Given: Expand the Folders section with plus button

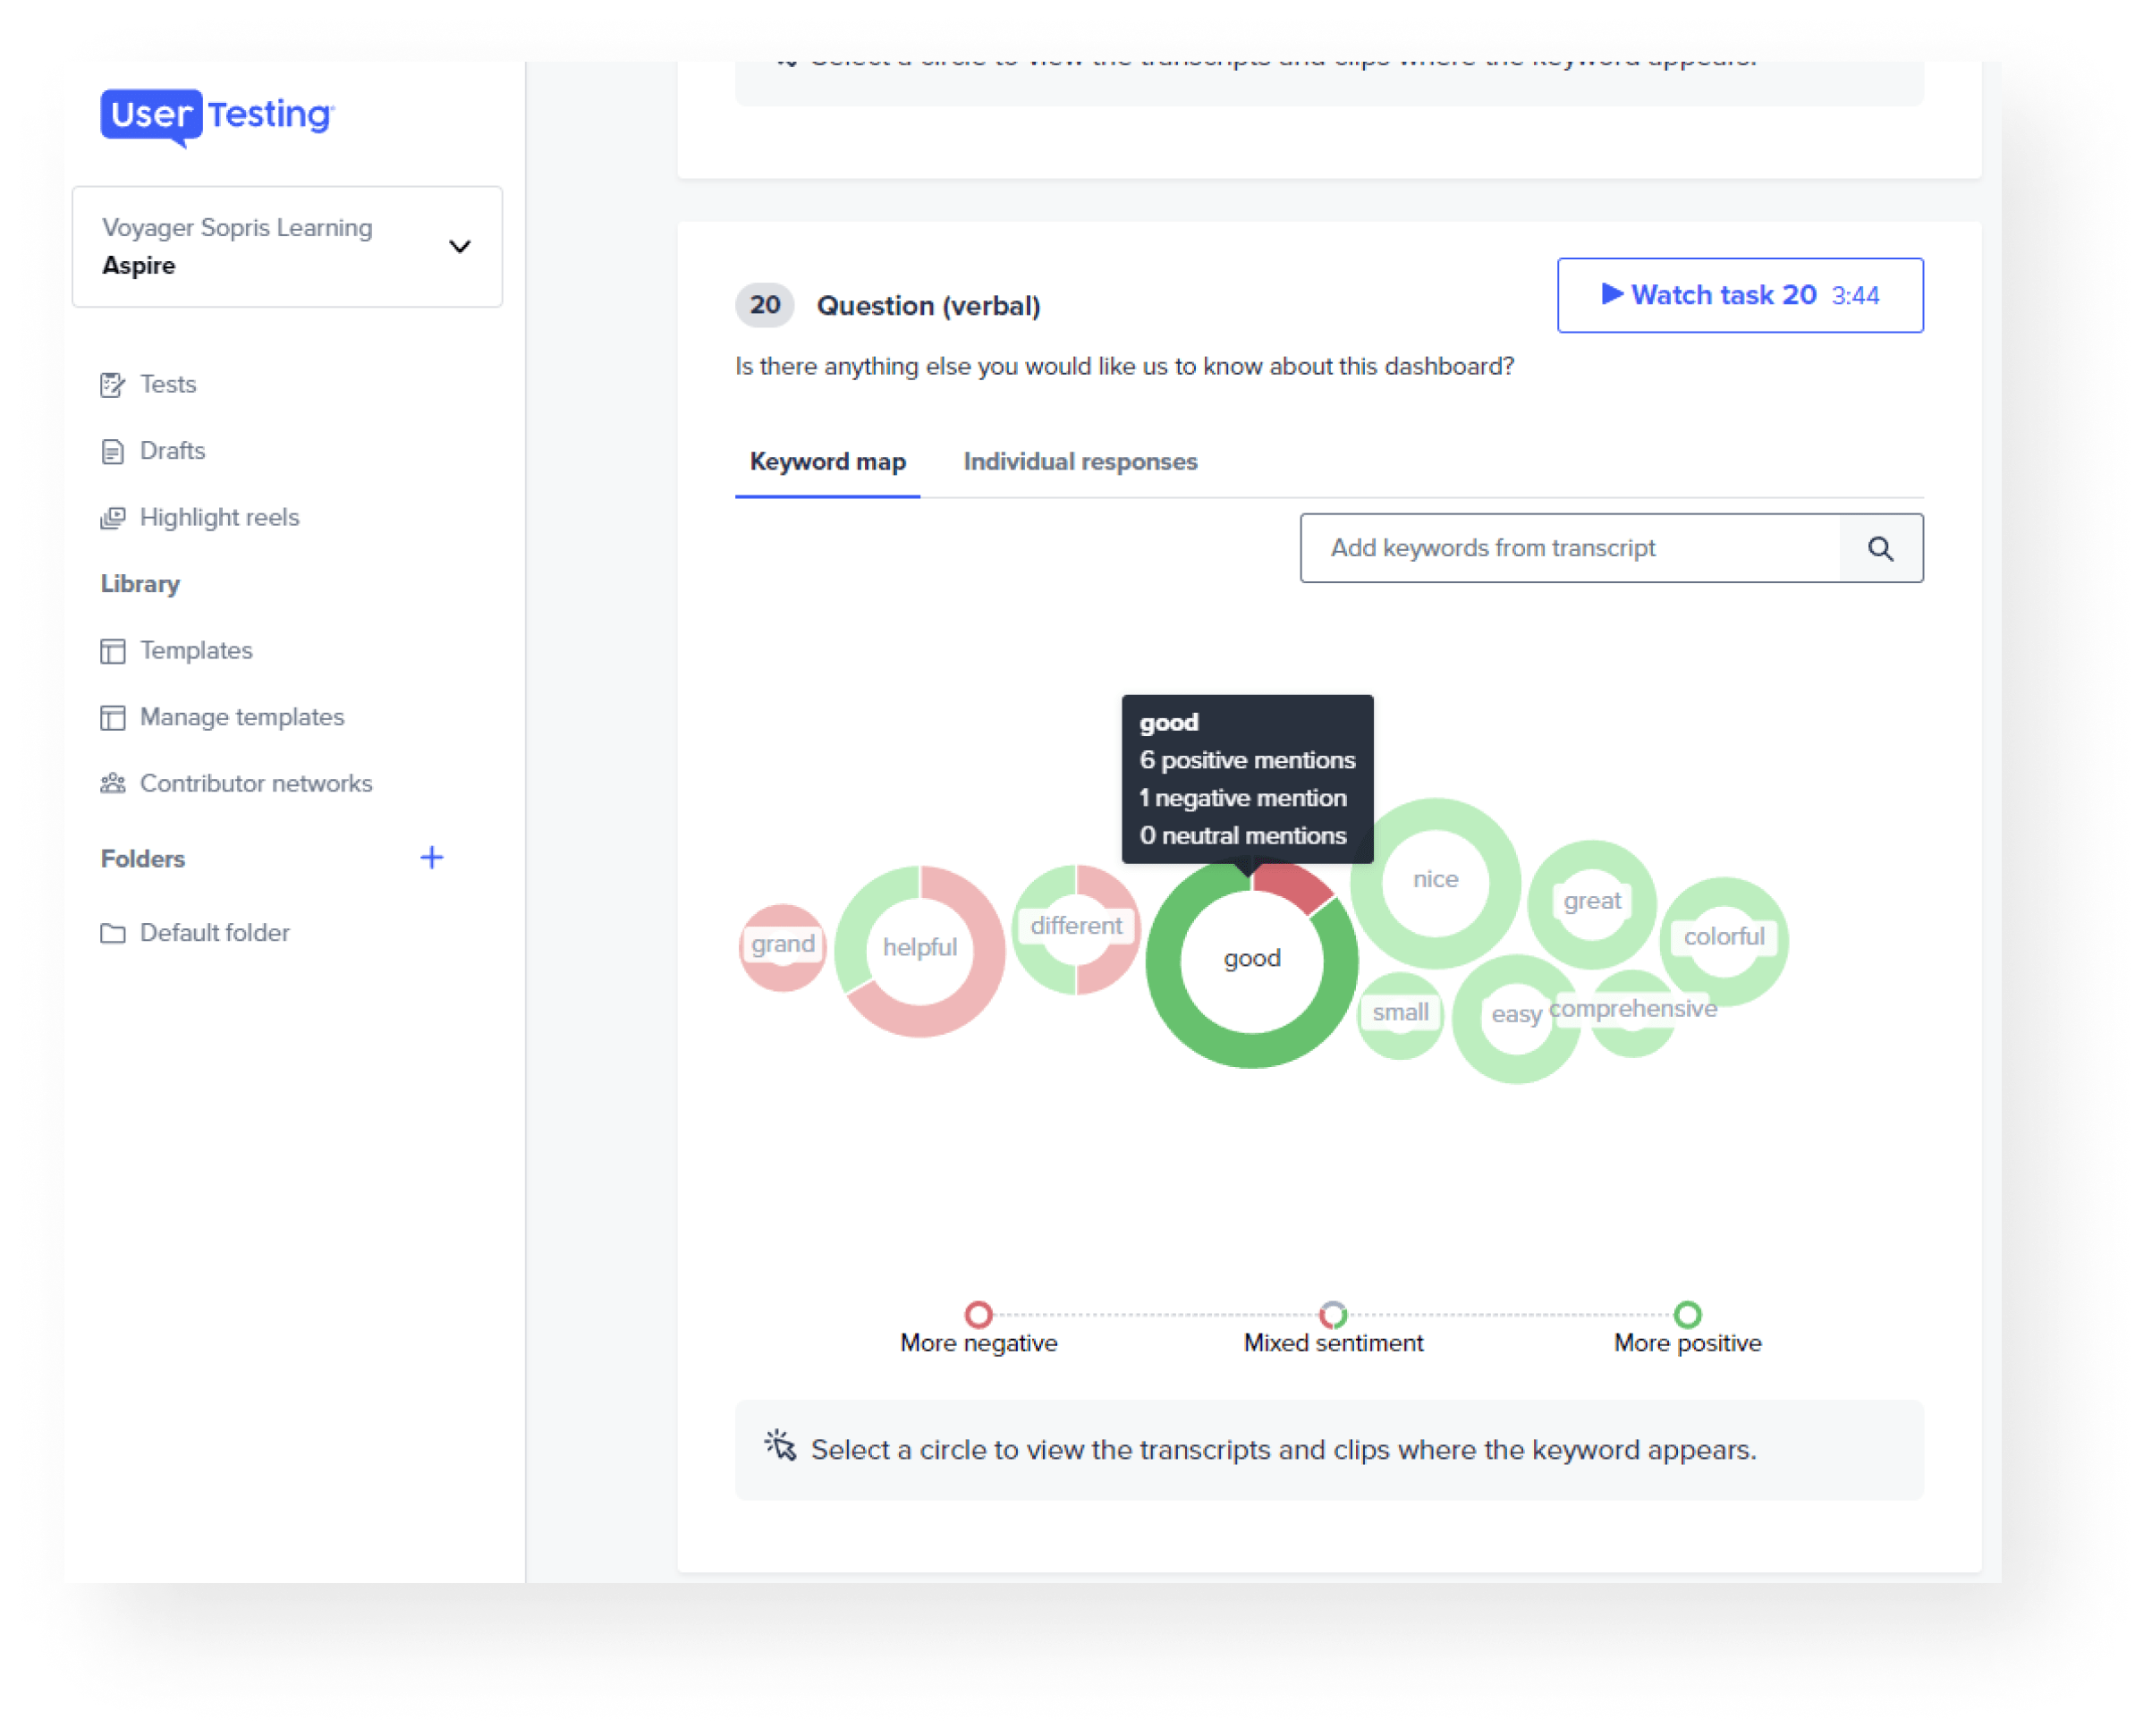Looking at the screenshot, I should tap(432, 860).
